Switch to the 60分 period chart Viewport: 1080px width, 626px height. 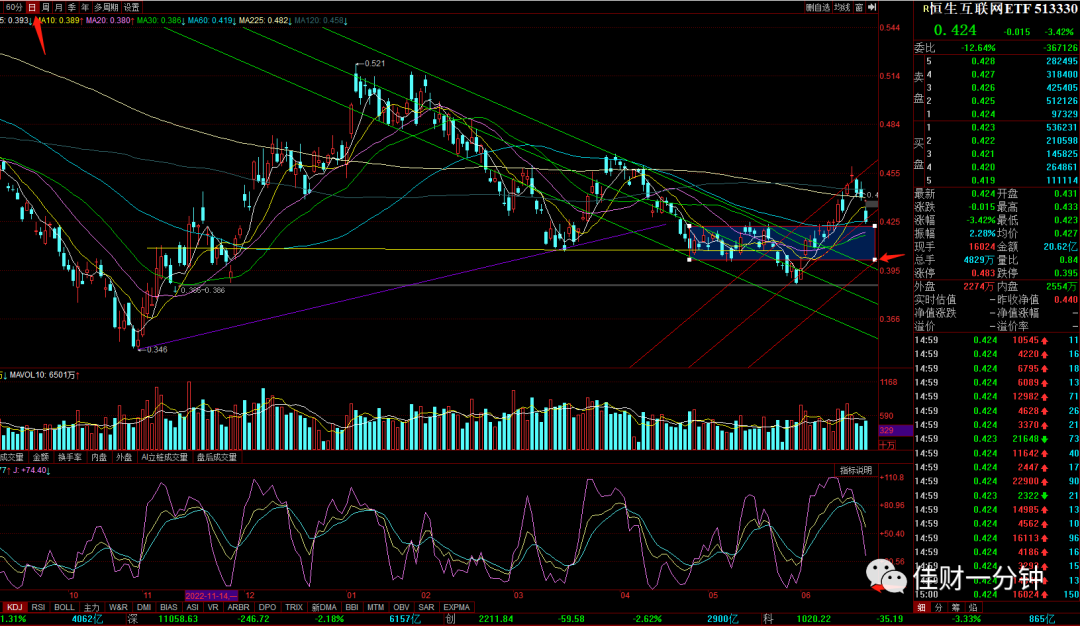pos(14,7)
